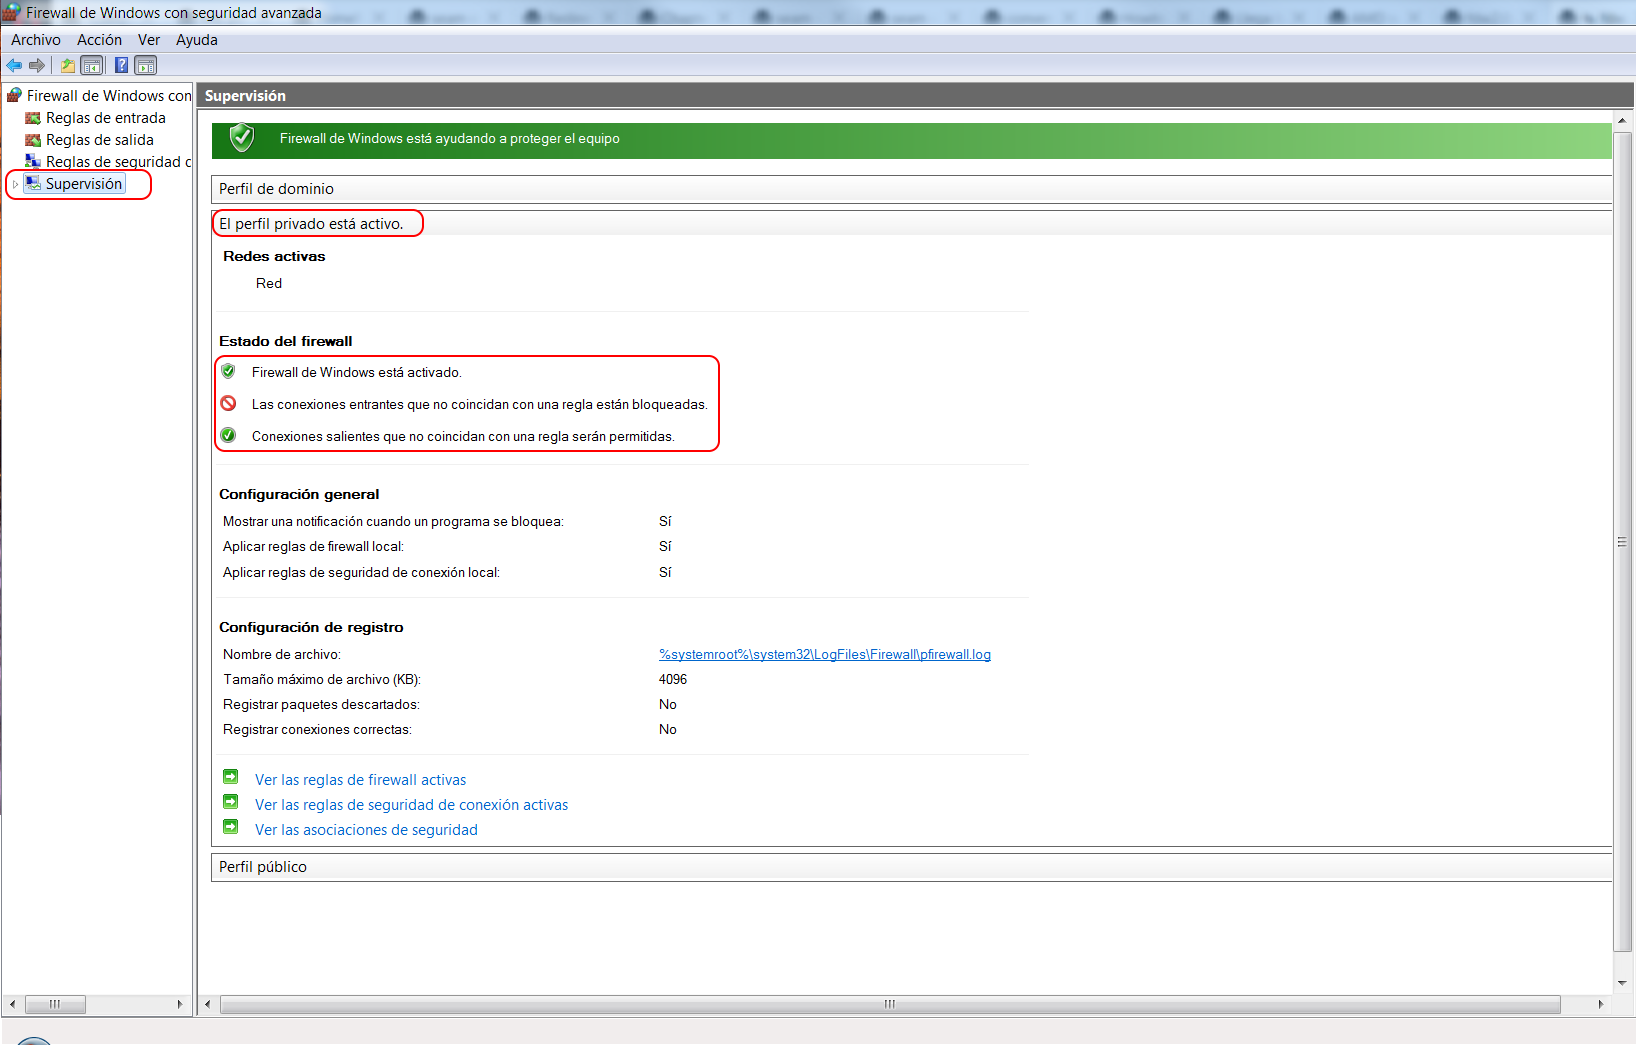Click 'Sí' for 'Mostrar una notificación' setting

coord(665,521)
